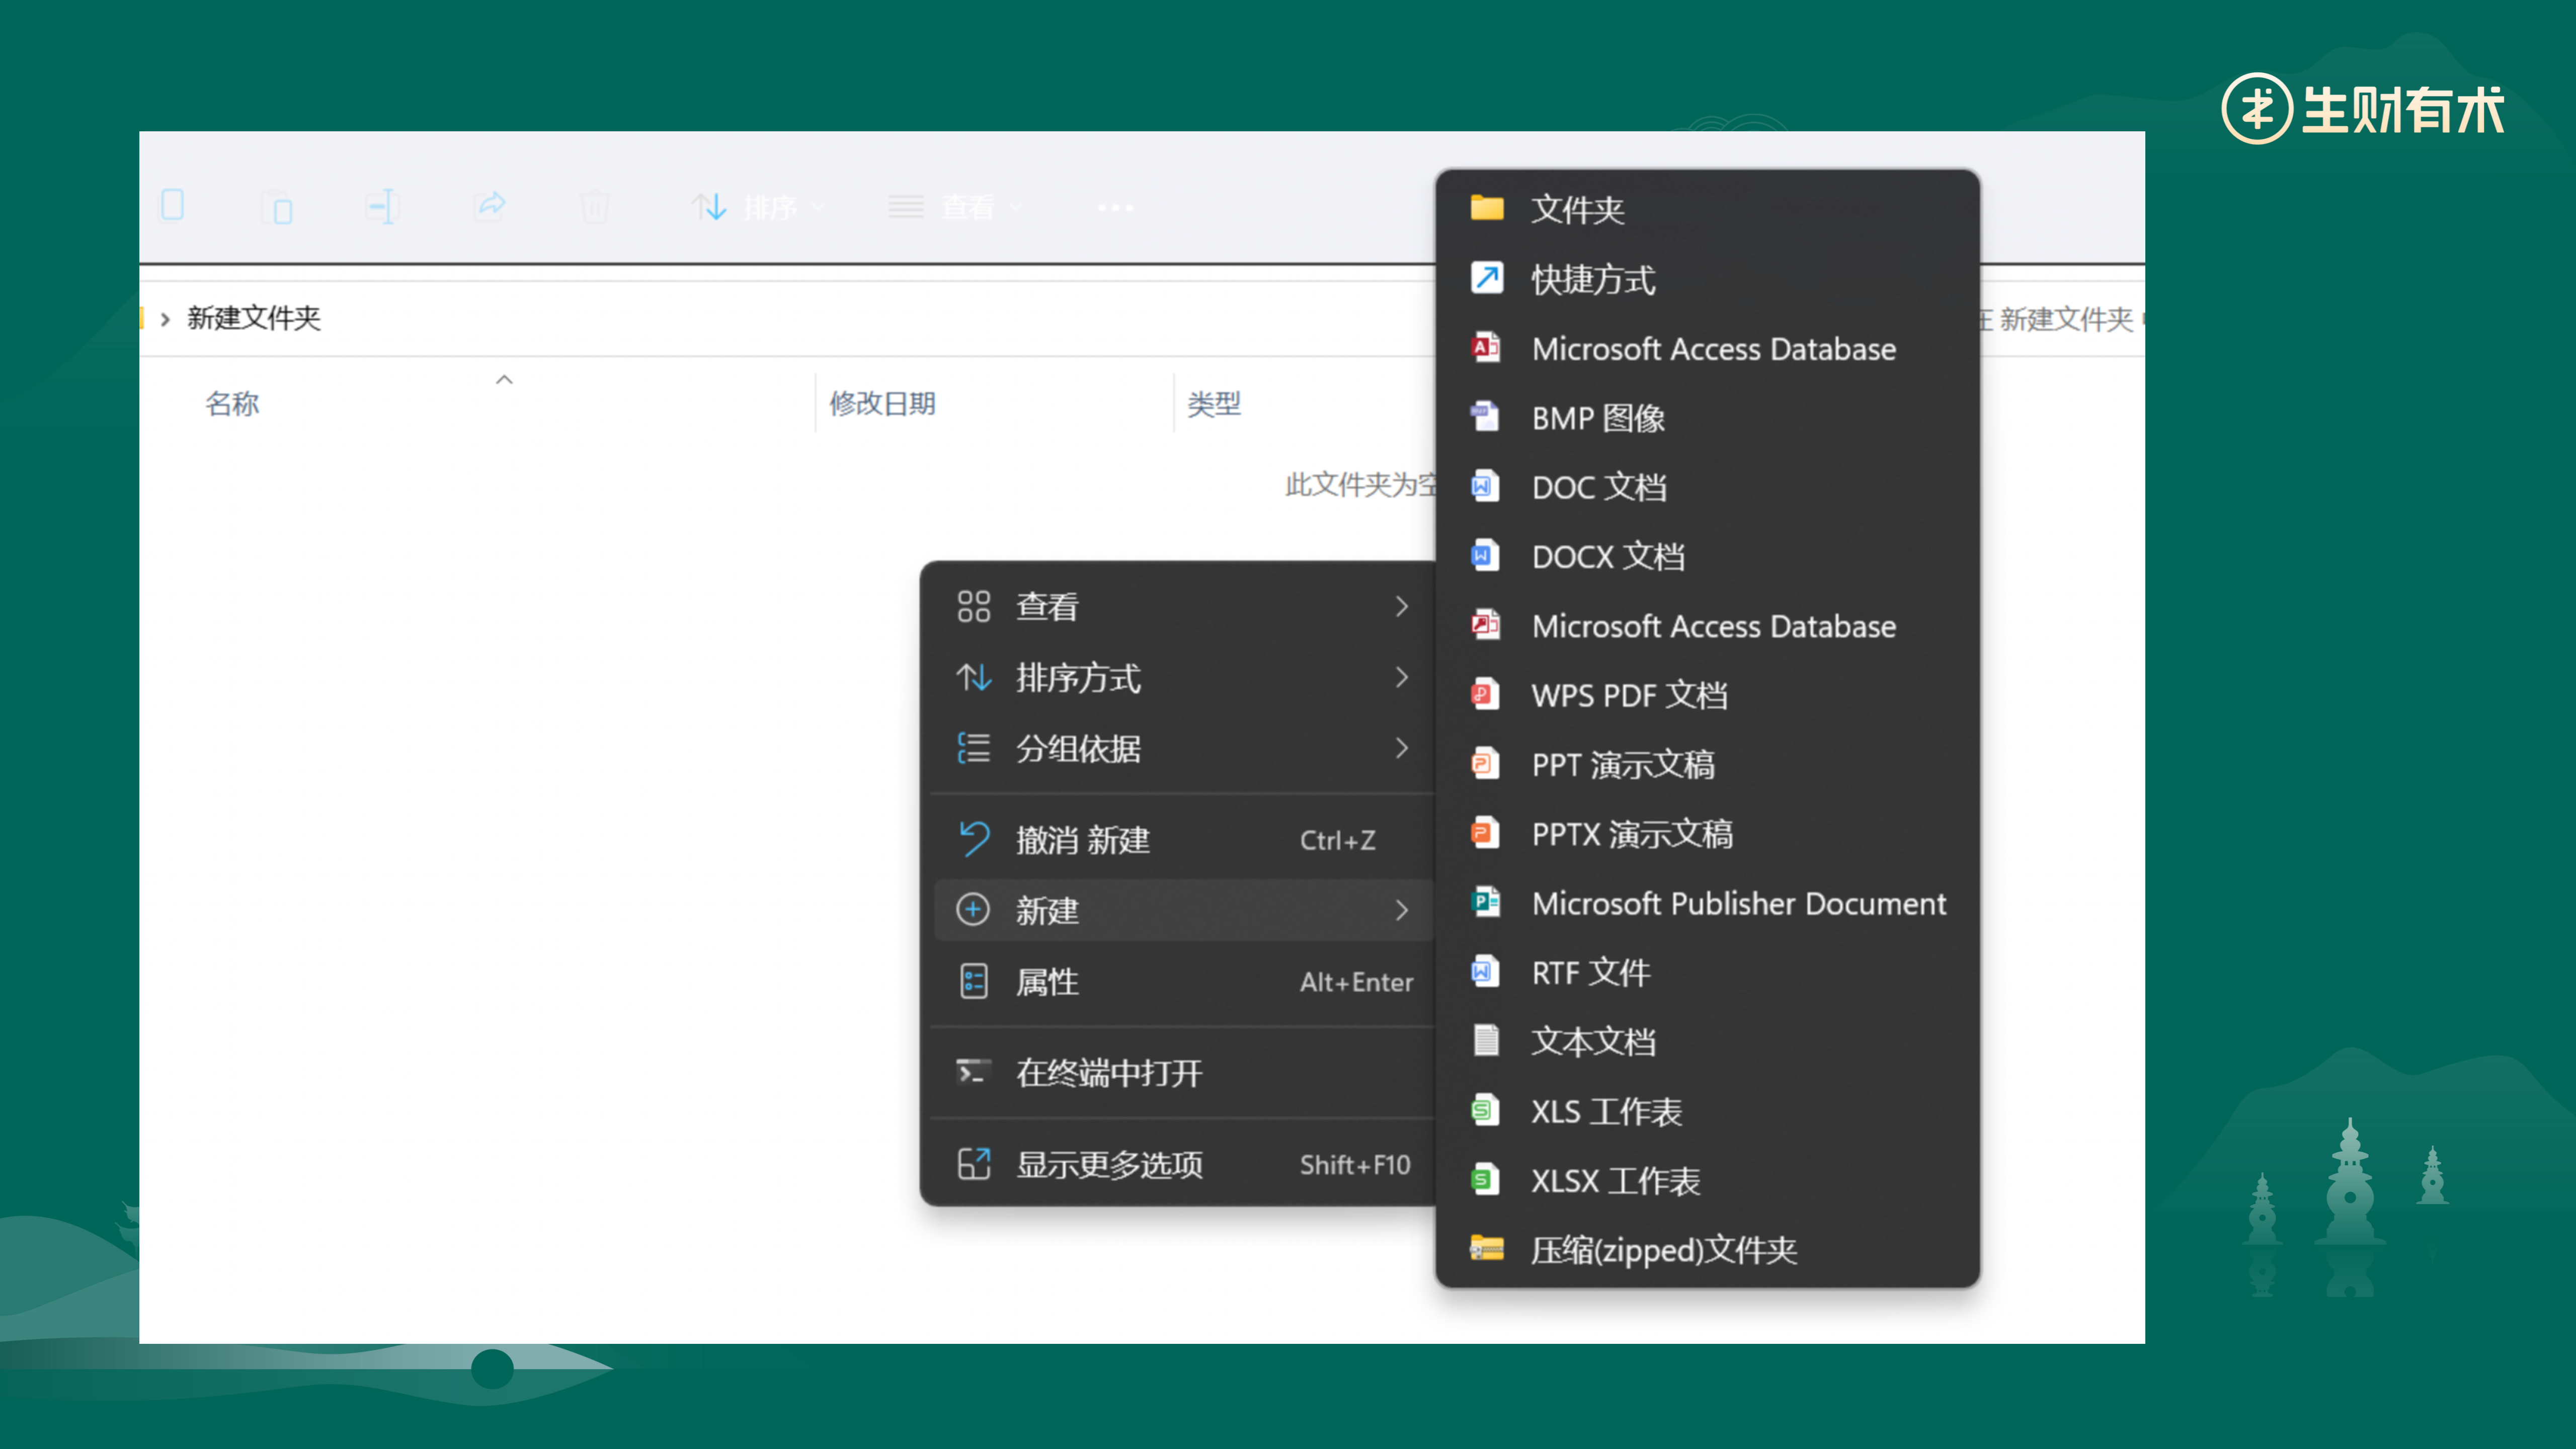Click the BMP image file icon

click(x=1486, y=416)
